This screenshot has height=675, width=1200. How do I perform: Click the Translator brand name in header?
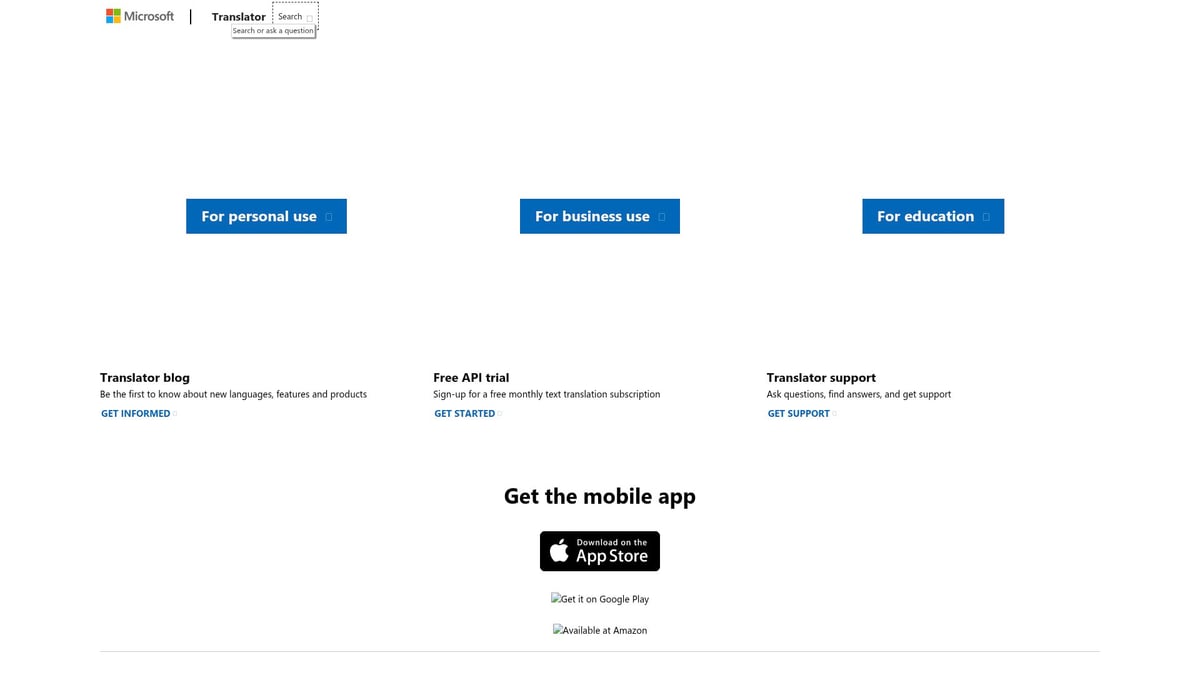tap(238, 16)
